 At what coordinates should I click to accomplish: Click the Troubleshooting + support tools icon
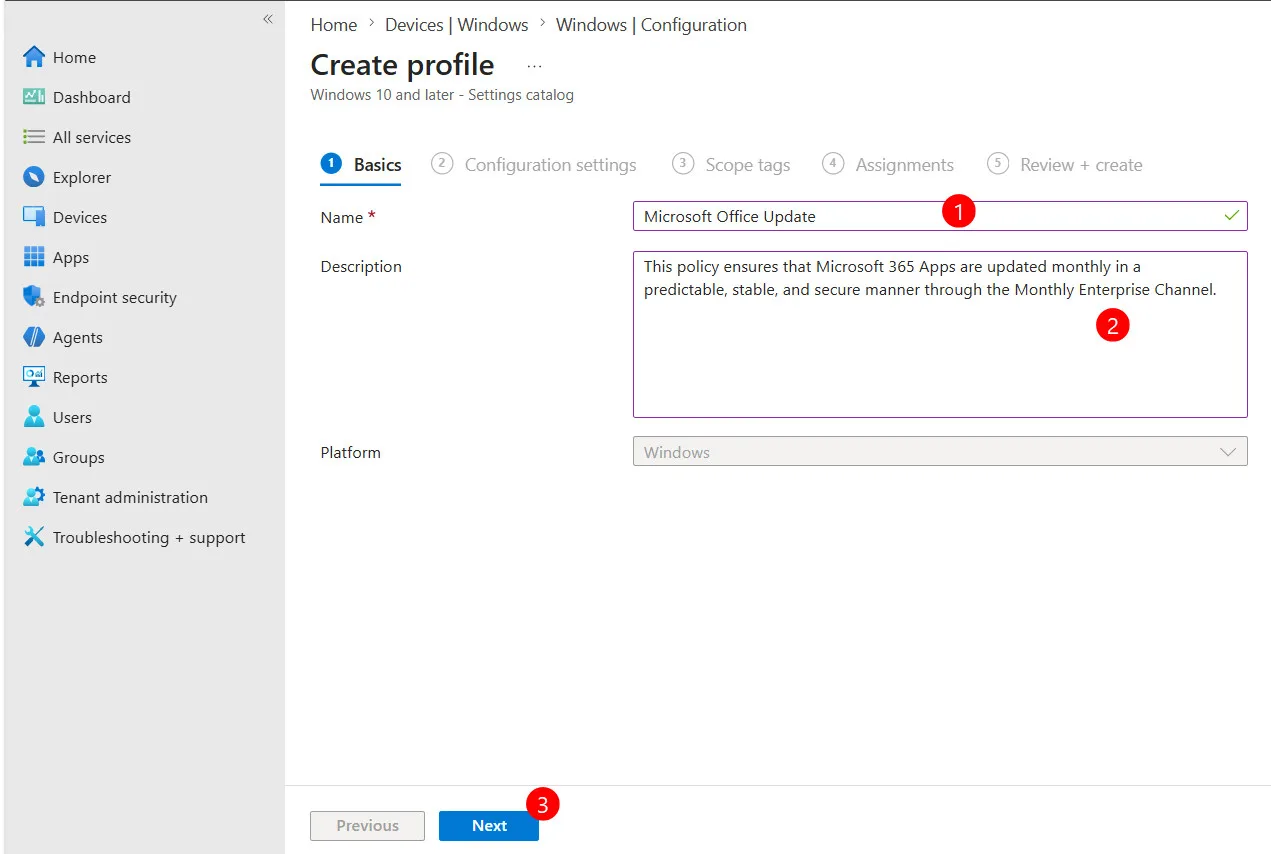(34, 537)
